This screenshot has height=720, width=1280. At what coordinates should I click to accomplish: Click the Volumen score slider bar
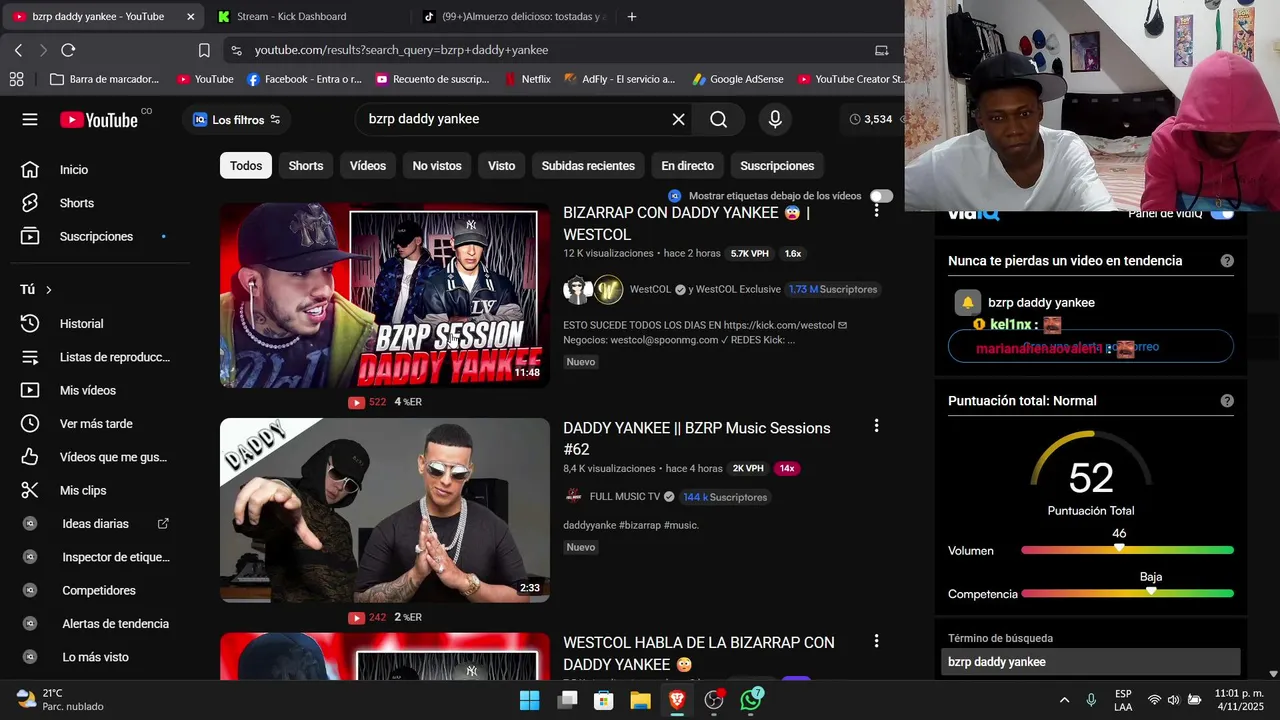click(1127, 551)
